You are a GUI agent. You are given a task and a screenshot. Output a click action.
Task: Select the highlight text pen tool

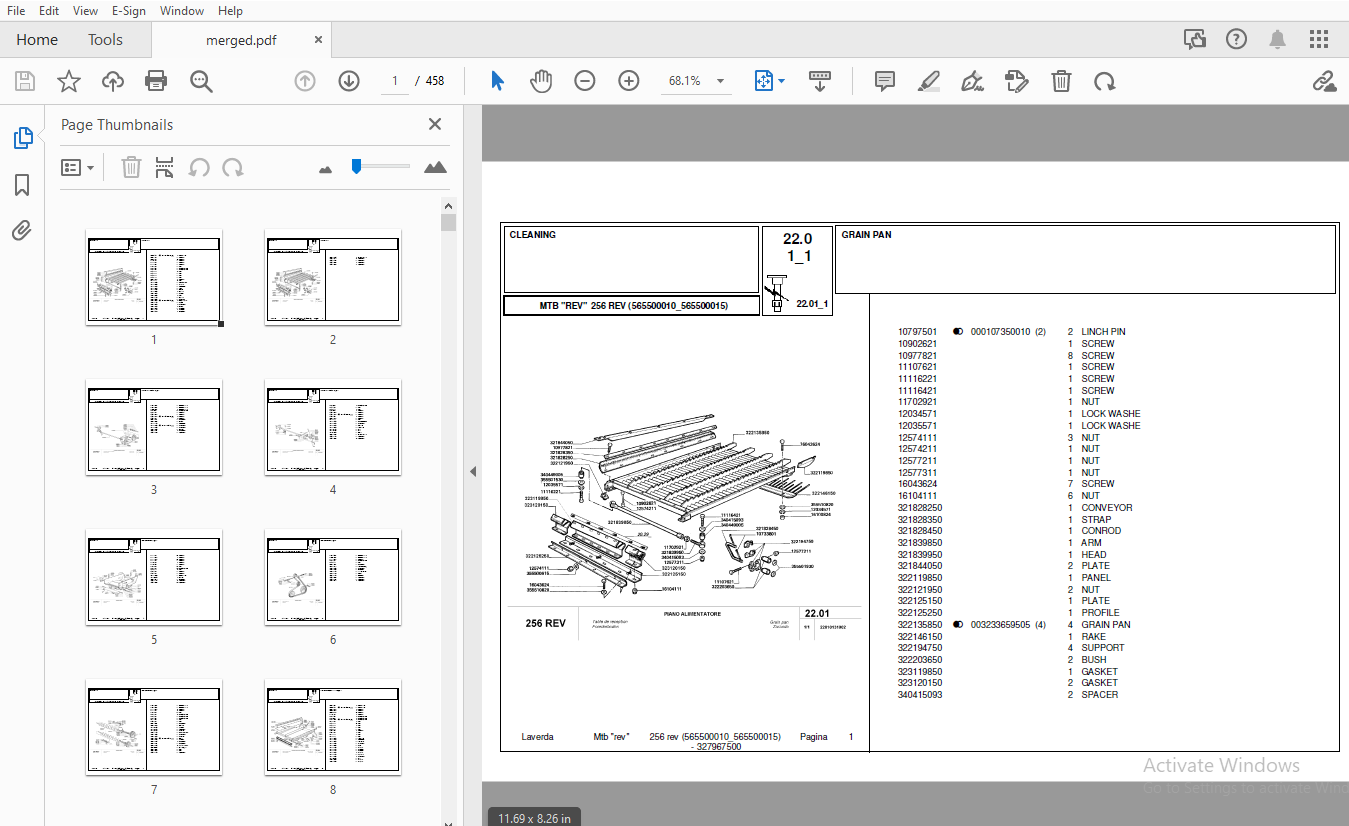(x=929, y=81)
